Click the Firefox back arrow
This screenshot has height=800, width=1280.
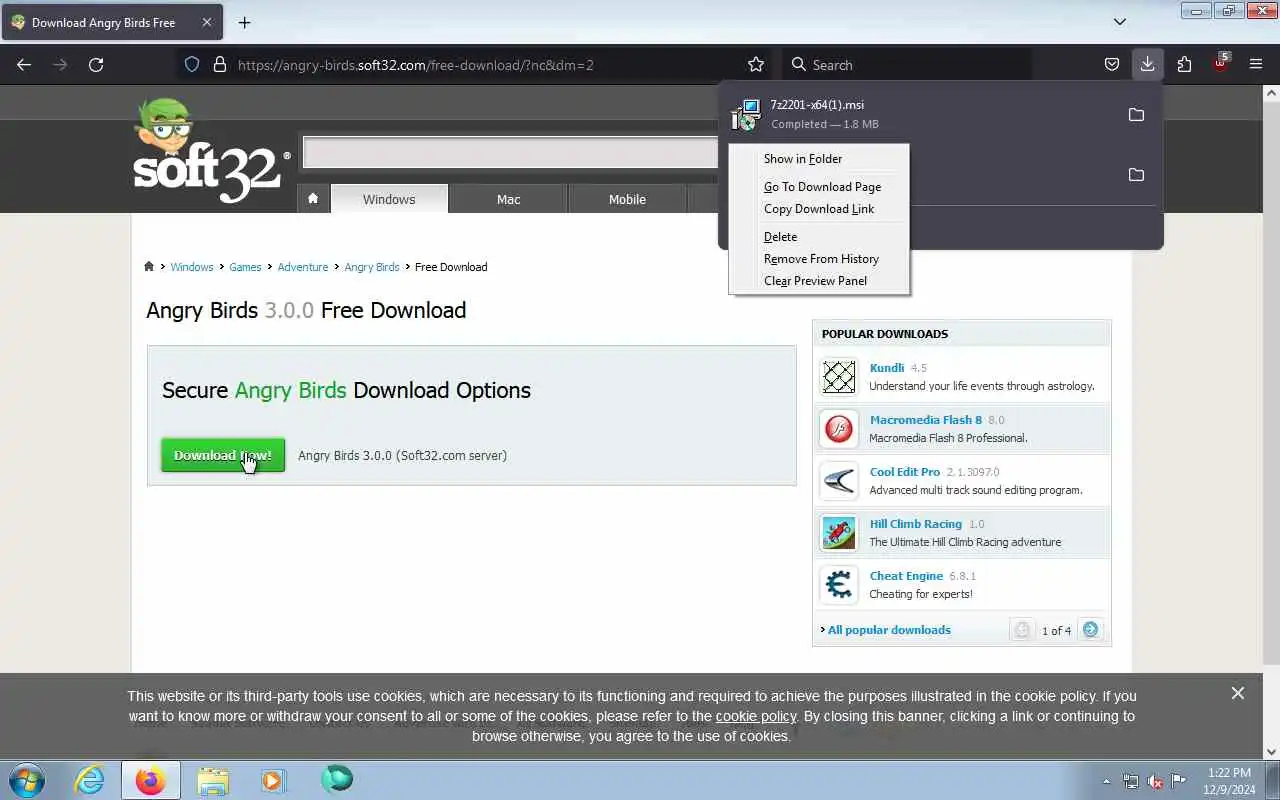point(24,65)
